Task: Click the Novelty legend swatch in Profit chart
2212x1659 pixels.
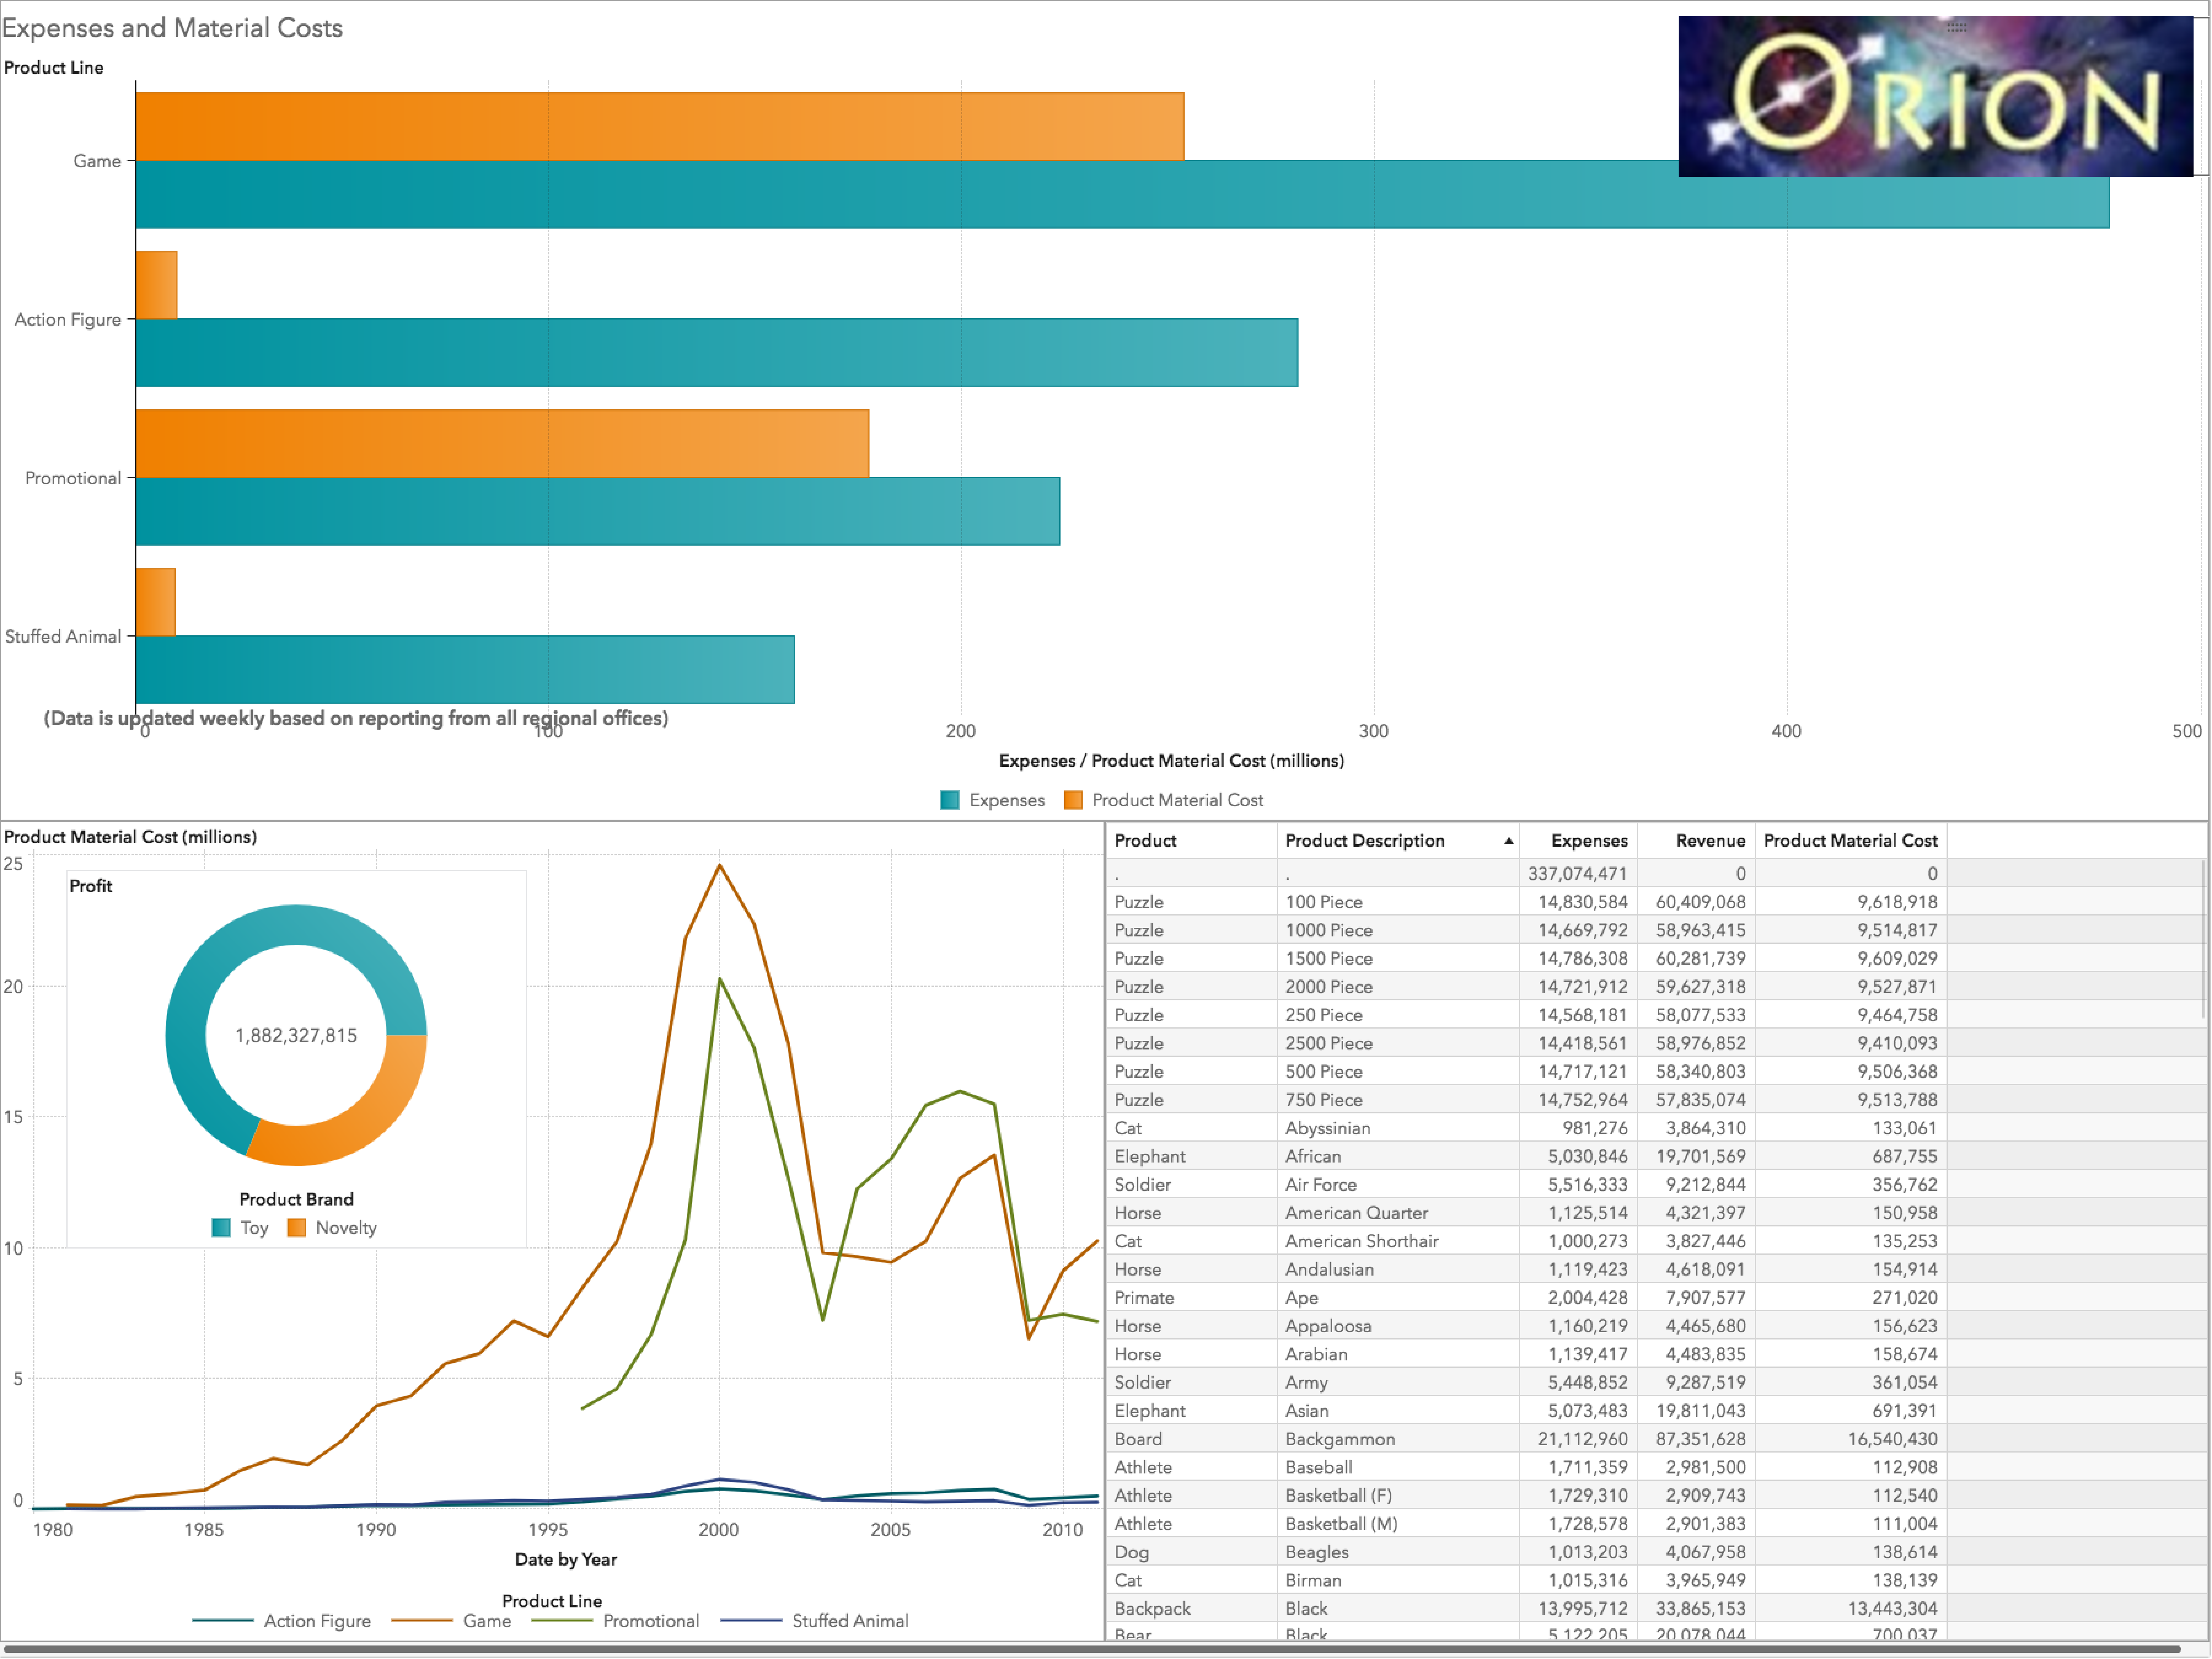Action: 296,1229
